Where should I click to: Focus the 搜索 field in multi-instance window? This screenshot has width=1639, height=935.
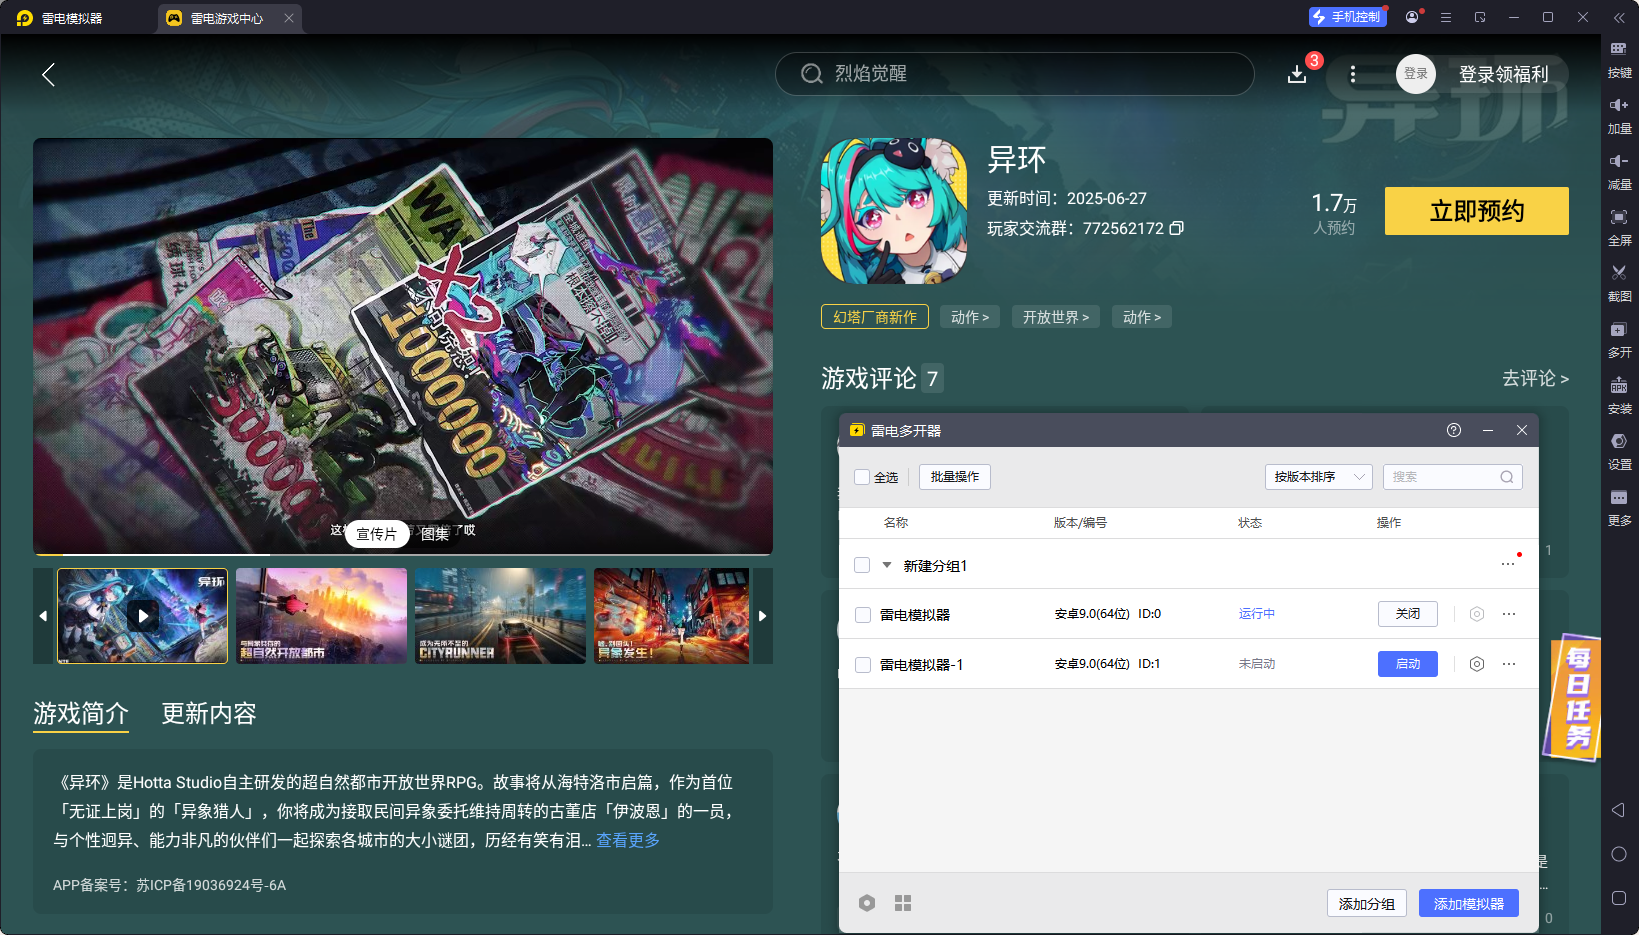(x=1452, y=477)
